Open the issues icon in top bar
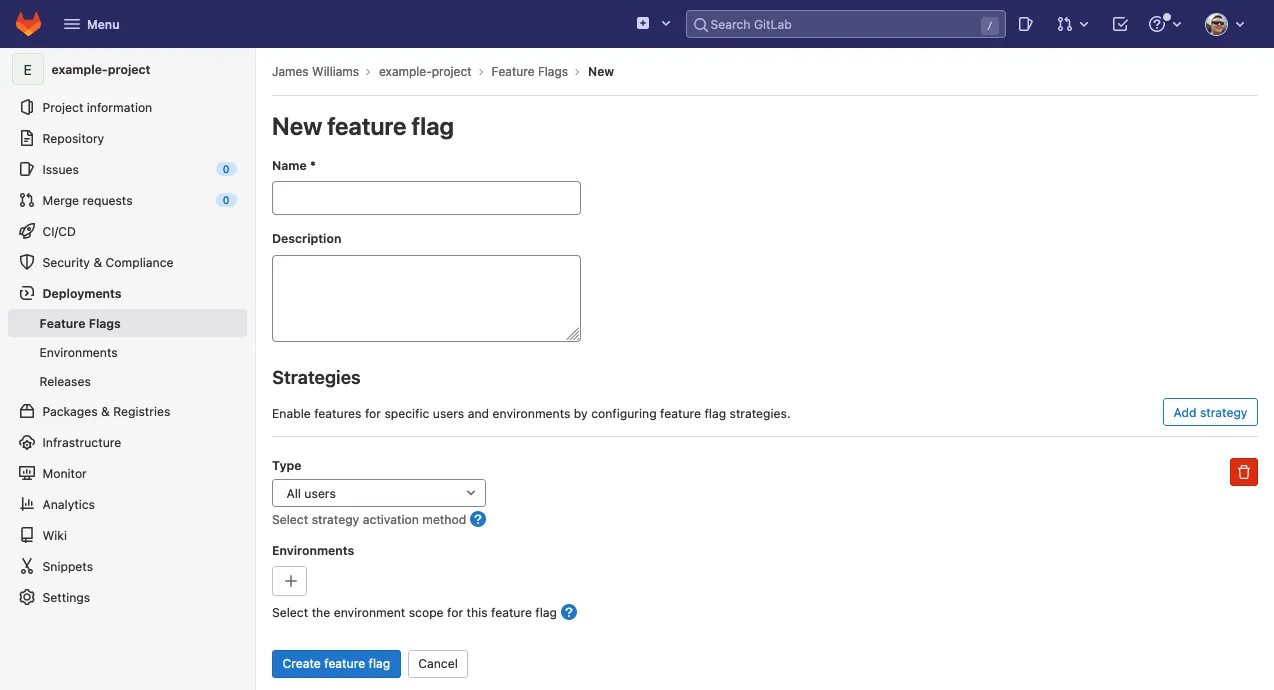 (x=1025, y=24)
